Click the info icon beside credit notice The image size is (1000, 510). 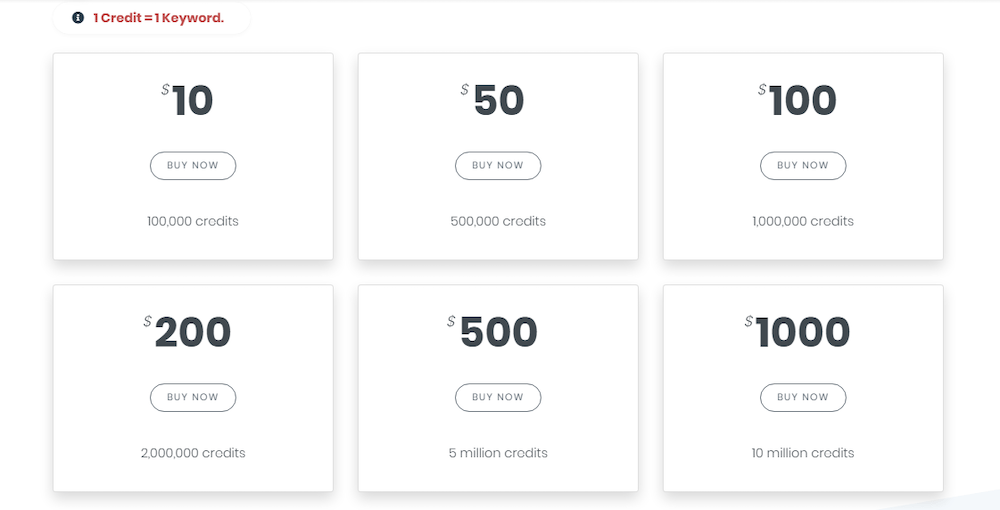[x=78, y=18]
